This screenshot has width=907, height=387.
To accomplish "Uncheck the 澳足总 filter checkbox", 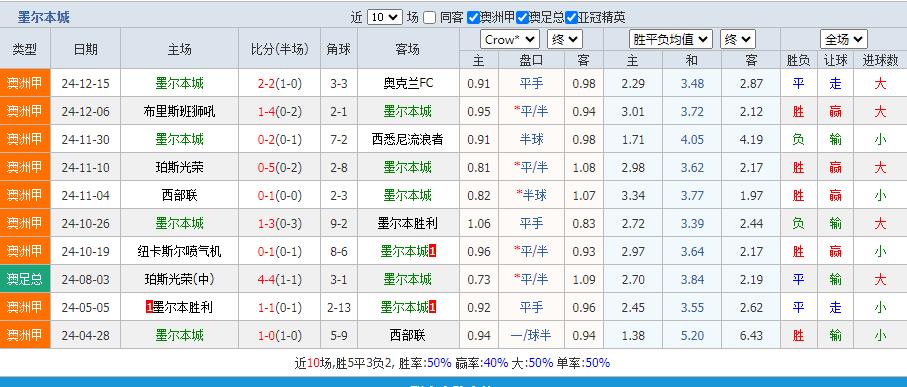I will 522,17.
